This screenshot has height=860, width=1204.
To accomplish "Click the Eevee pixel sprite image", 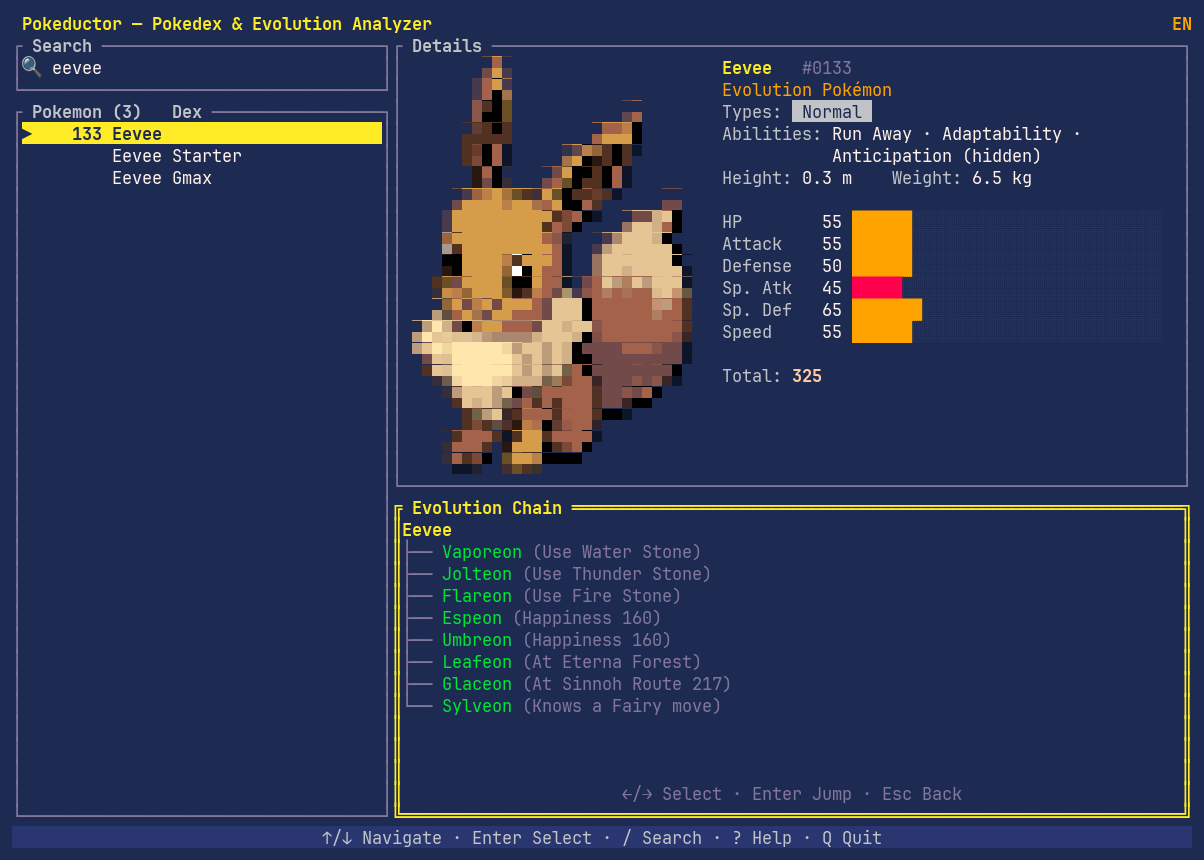I will [550, 265].
